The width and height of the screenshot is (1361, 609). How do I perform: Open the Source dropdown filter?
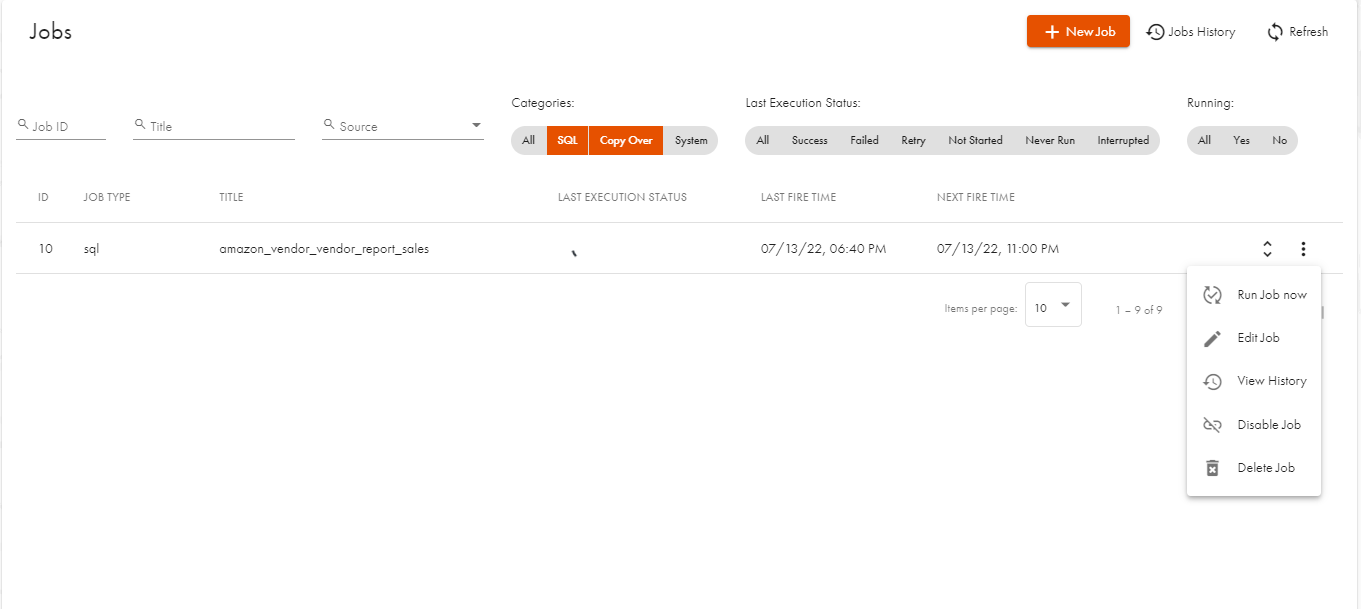[403, 127]
